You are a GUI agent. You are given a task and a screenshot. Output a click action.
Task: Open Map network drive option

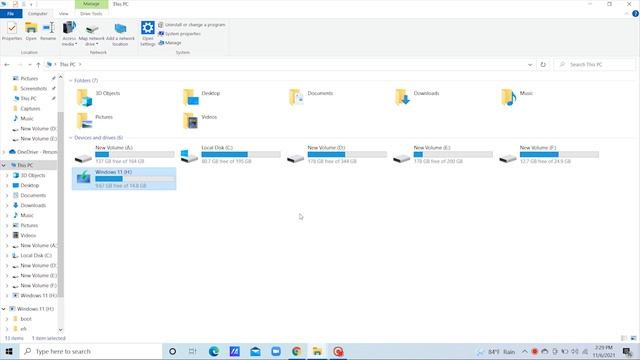91,33
